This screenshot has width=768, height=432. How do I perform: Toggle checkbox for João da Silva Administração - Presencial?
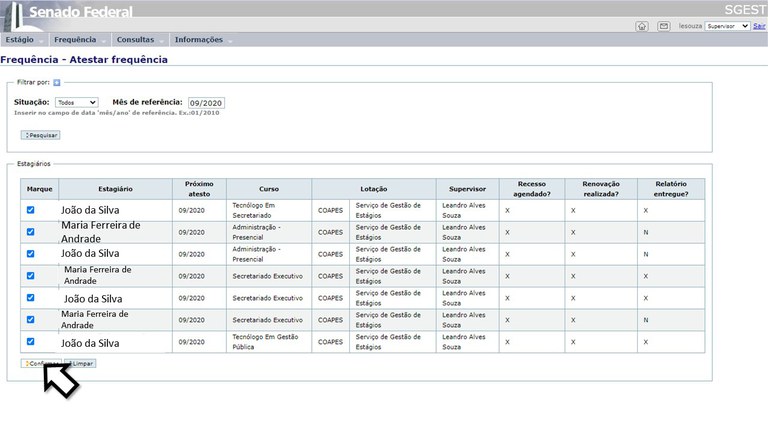pyautogui.click(x=31, y=254)
